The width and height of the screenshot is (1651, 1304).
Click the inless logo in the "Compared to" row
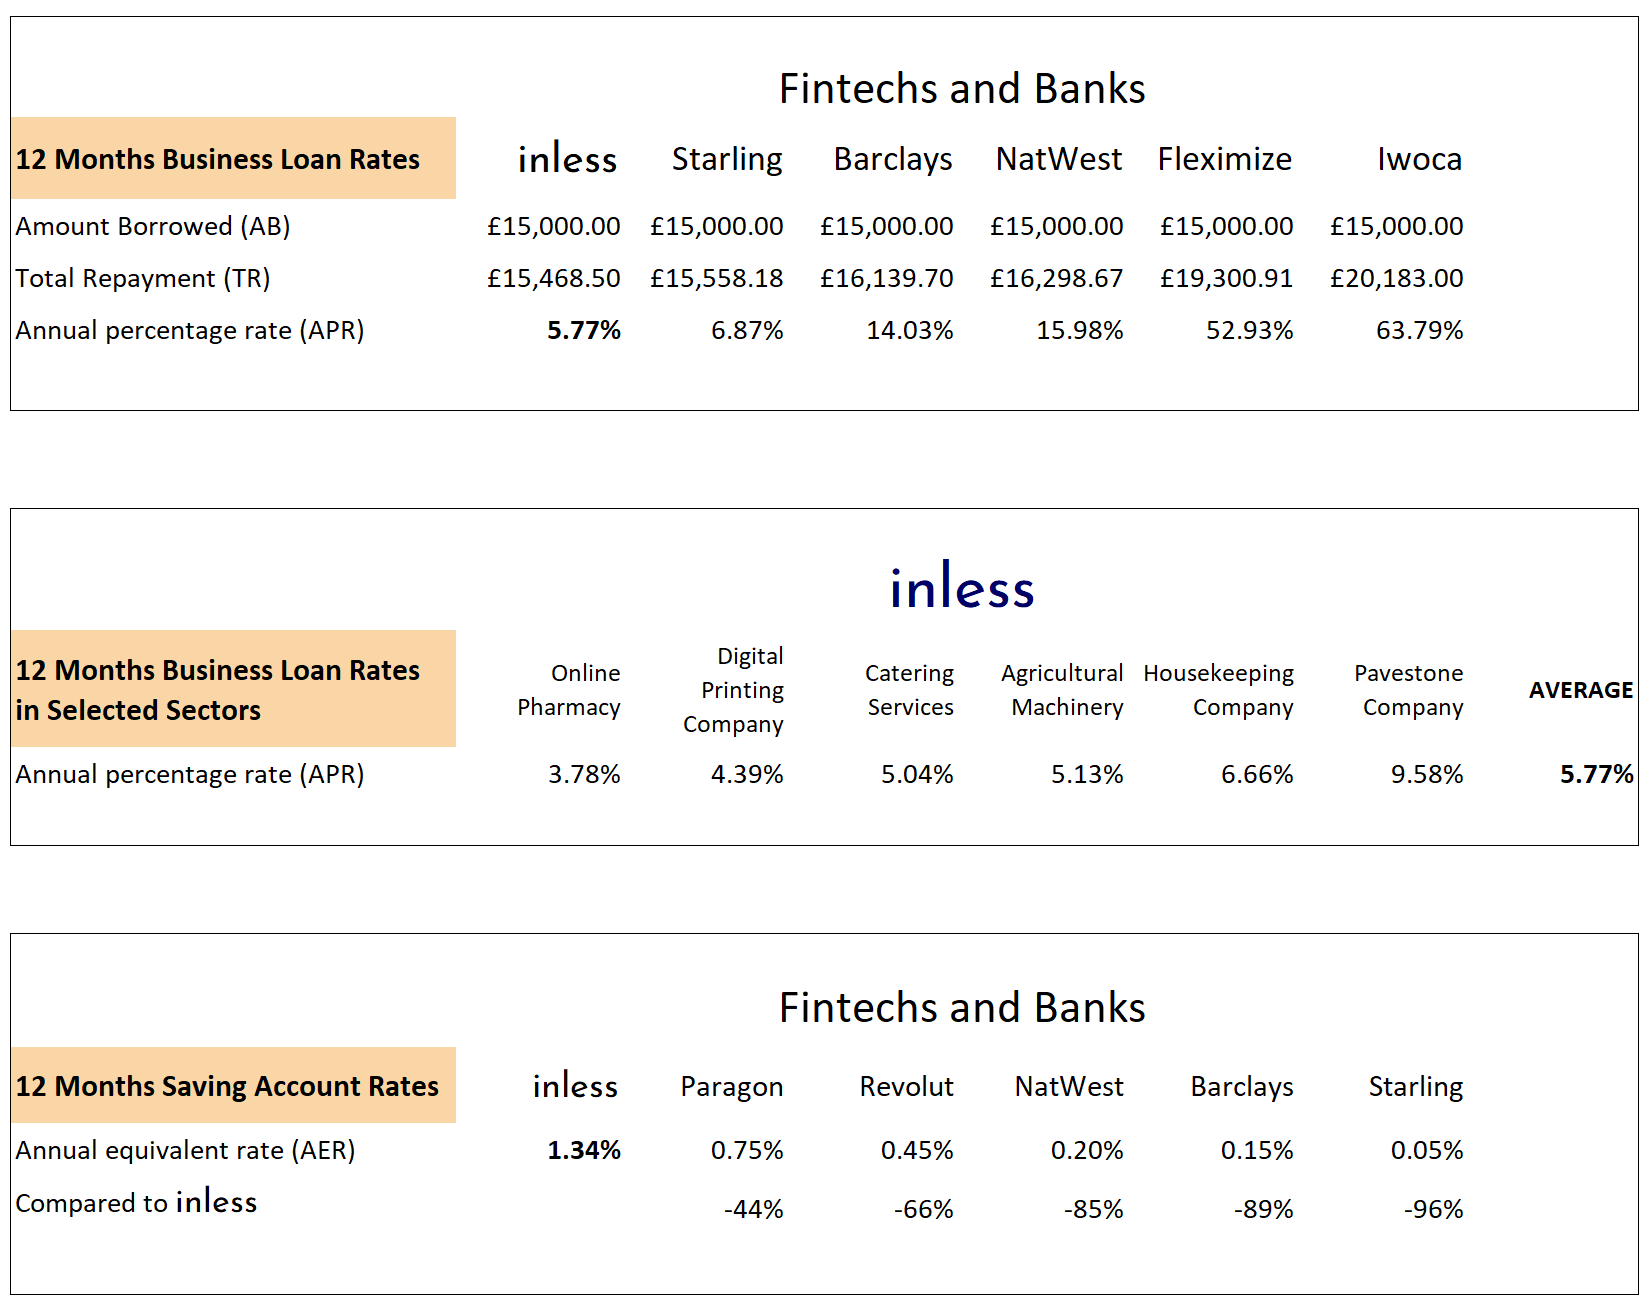pos(216,1202)
